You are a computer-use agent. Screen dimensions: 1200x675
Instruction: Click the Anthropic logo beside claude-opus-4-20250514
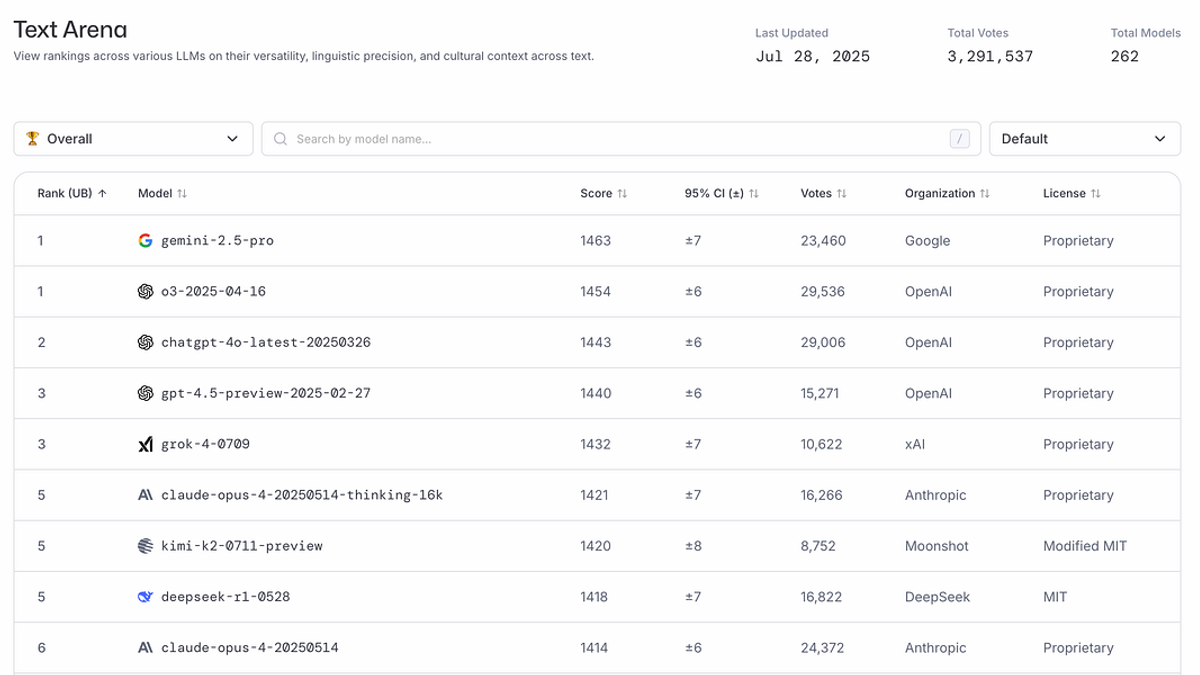point(145,648)
